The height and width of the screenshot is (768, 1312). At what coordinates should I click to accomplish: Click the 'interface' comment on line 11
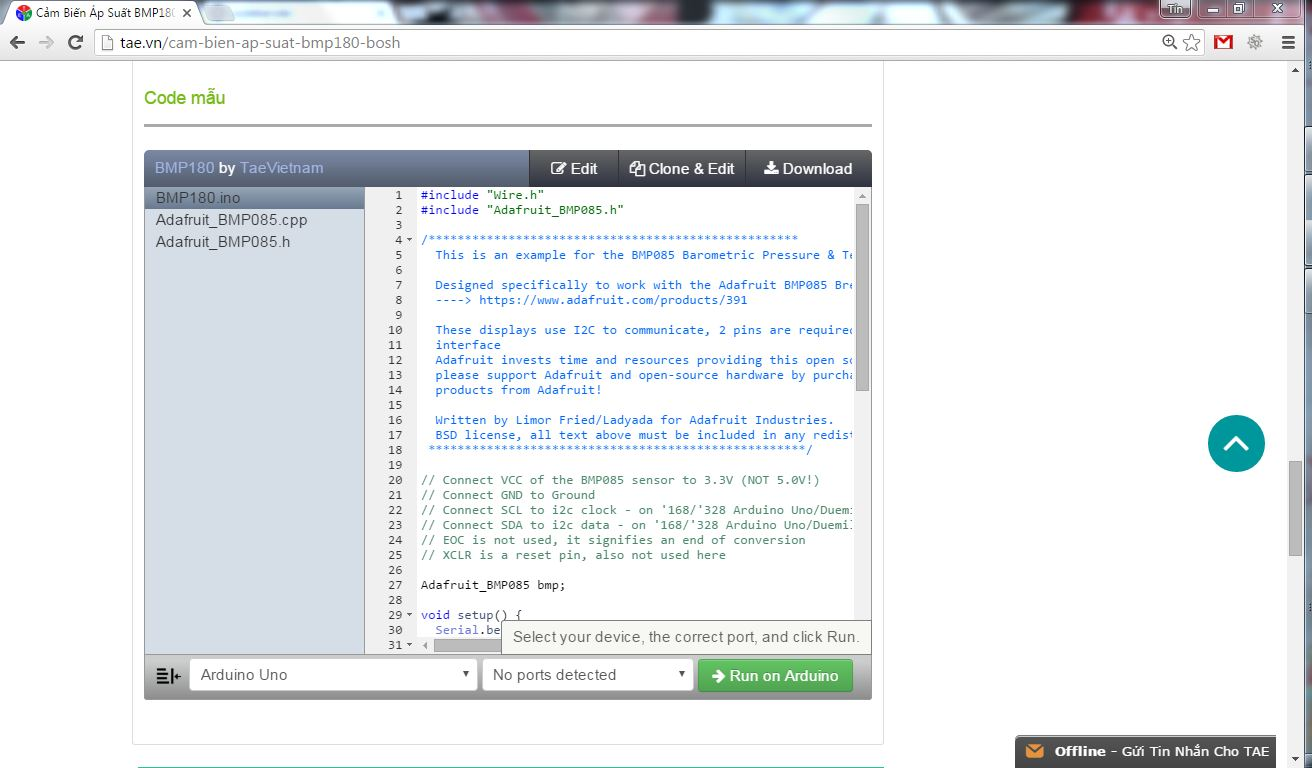pyautogui.click(x=468, y=345)
